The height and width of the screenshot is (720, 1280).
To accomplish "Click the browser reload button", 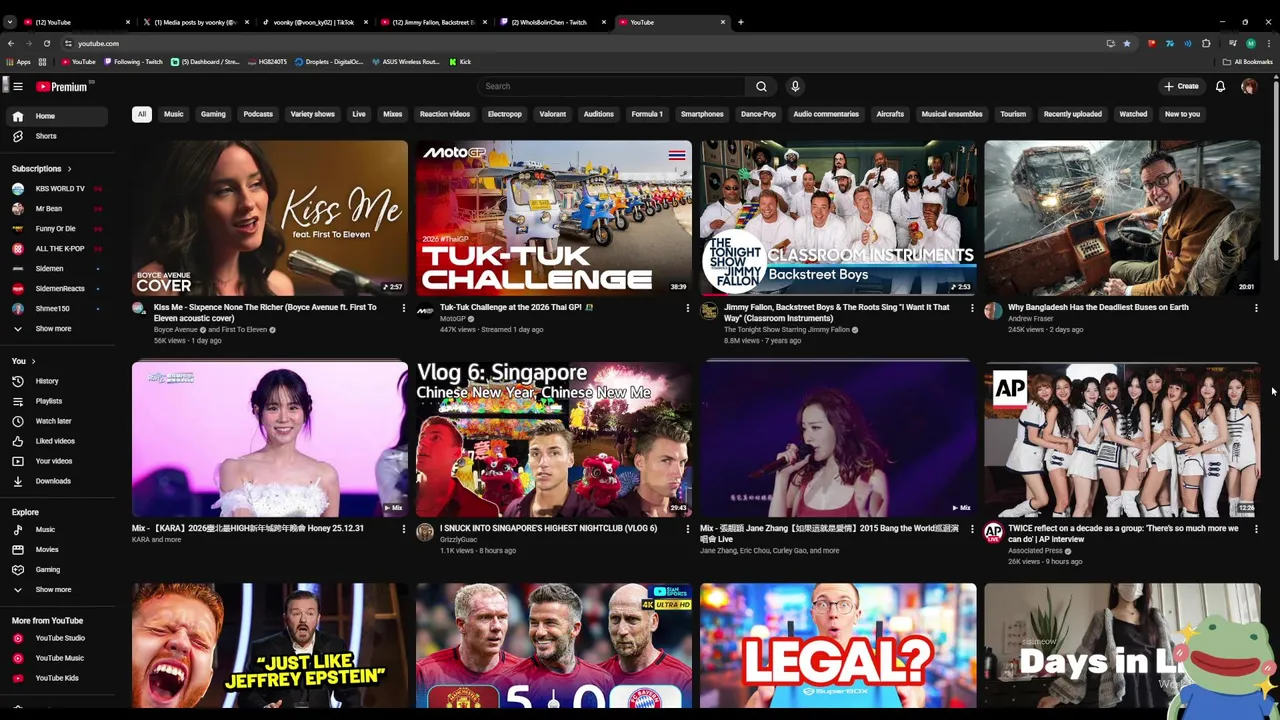I will (x=47, y=43).
